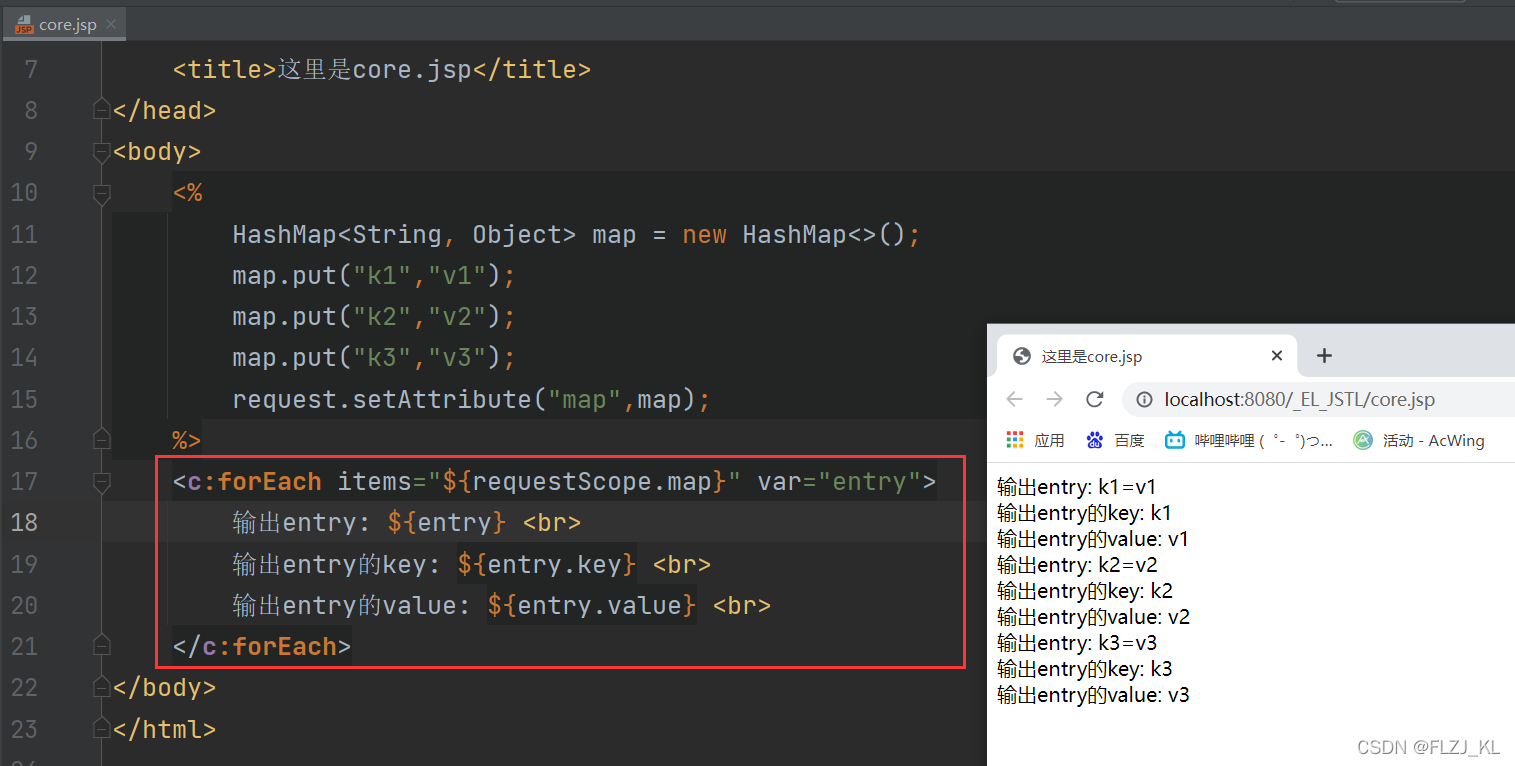Collapse the </head> fold marker on line 8

101,110
